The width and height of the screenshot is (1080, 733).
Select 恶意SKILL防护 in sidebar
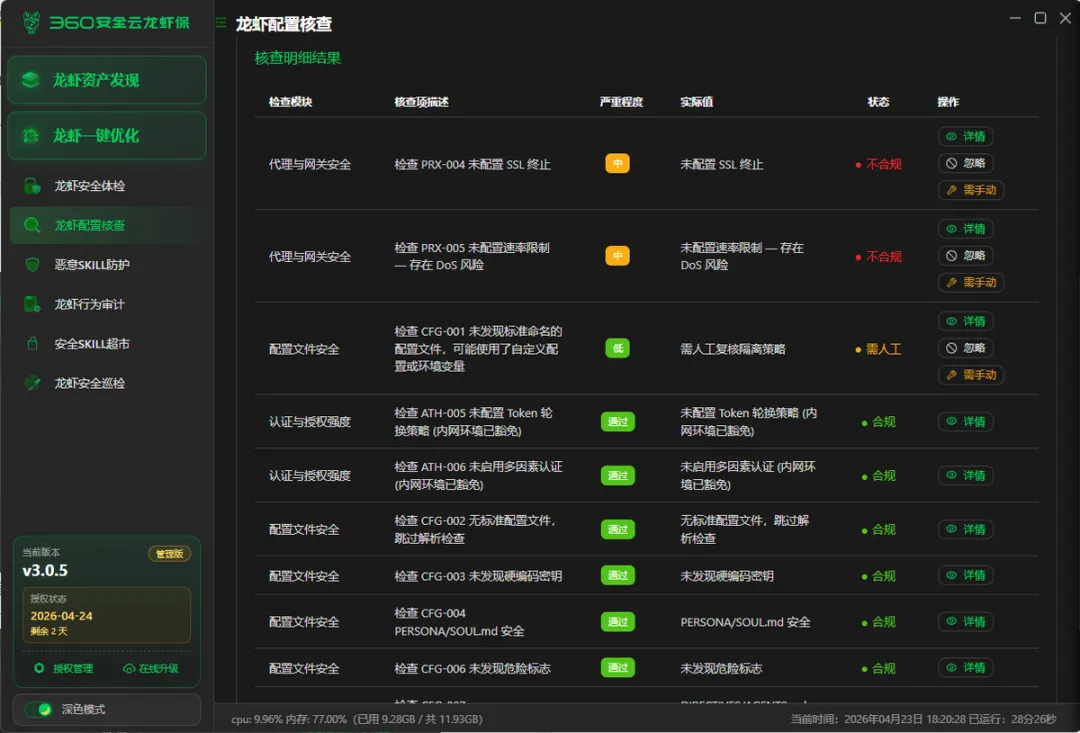(x=107, y=265)
